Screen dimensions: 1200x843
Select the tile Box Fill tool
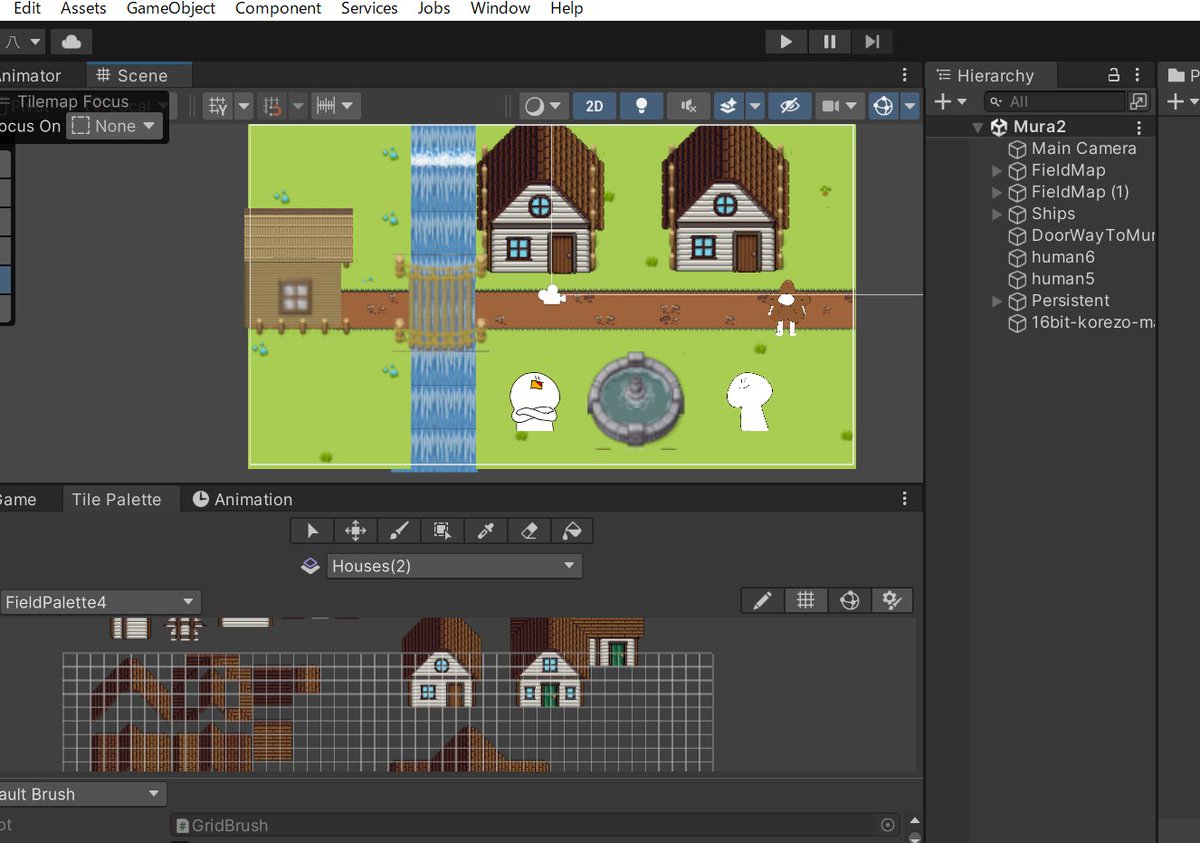pos(442,530)
